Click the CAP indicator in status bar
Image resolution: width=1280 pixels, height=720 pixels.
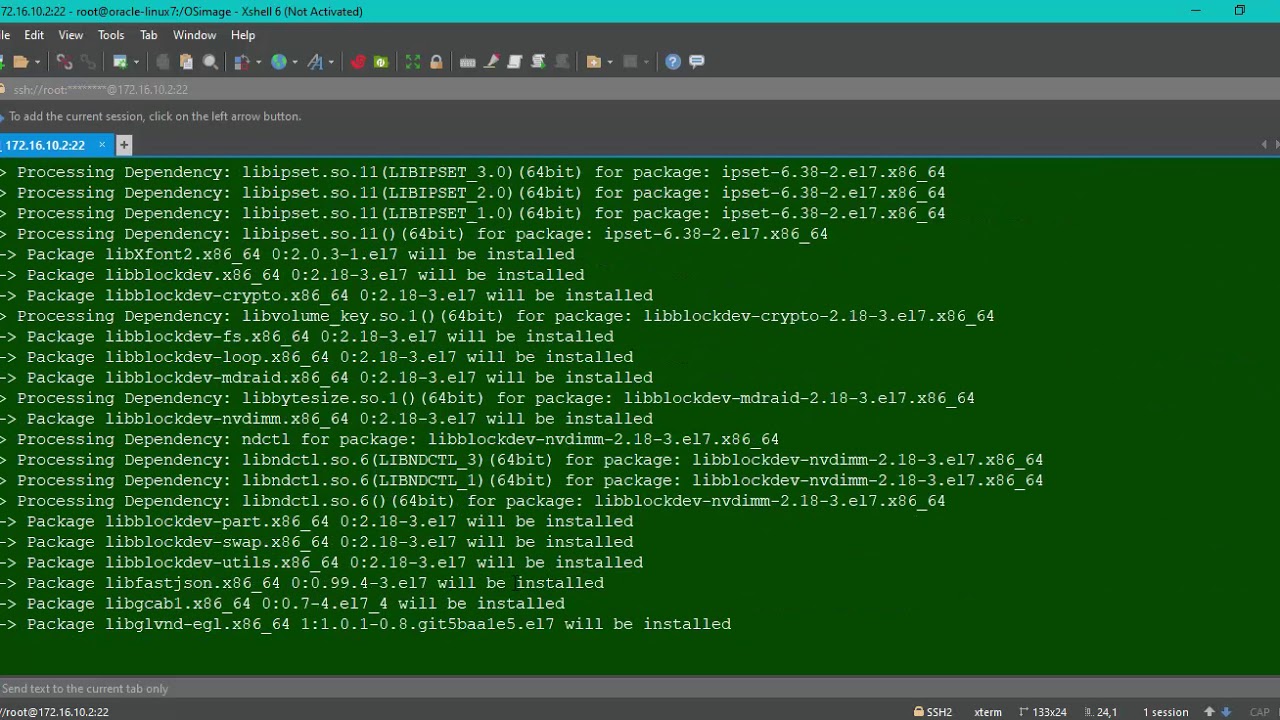point(1259,712)
